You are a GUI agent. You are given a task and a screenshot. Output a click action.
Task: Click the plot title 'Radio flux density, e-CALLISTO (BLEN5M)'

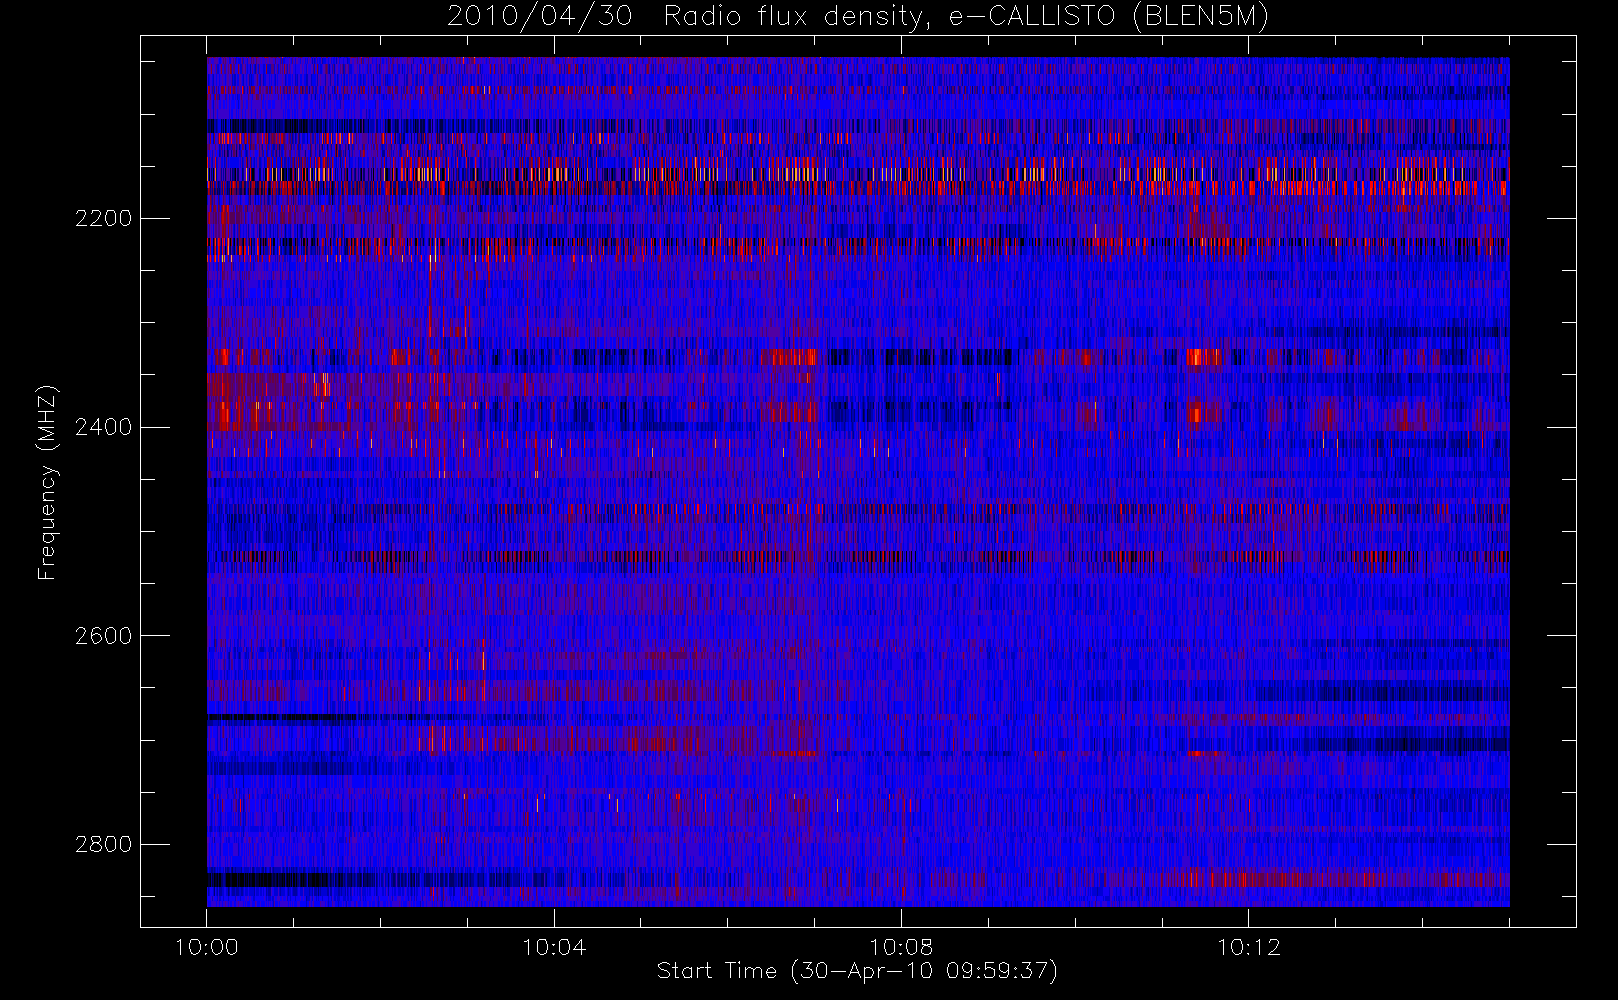[966, 17]
